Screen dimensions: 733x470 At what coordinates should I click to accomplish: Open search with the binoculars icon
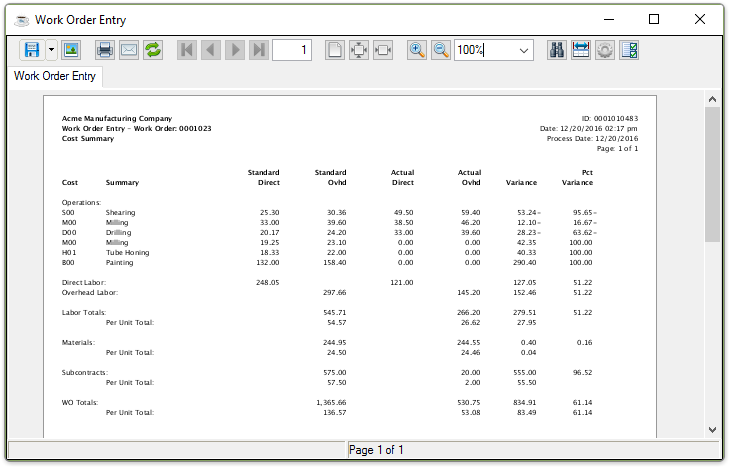[x=557, y=50]
